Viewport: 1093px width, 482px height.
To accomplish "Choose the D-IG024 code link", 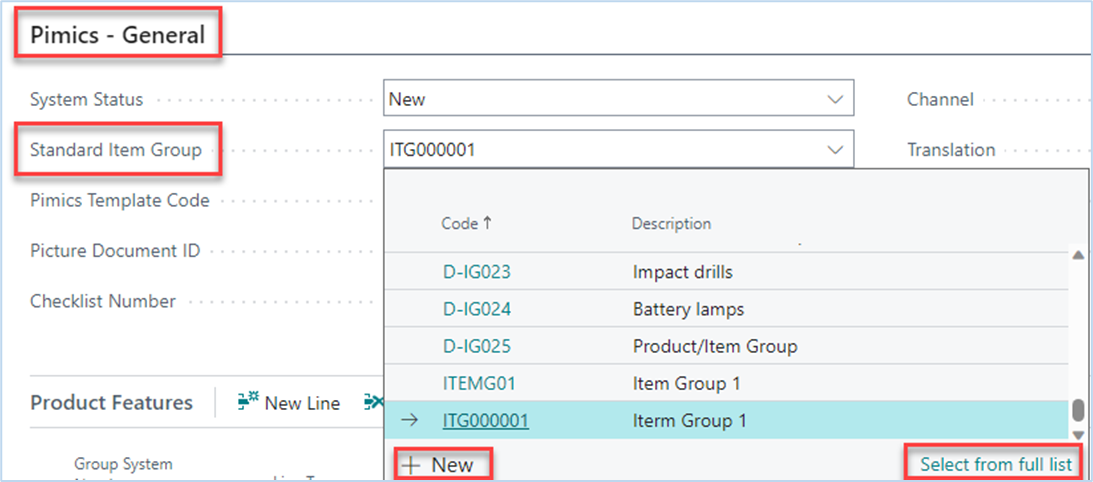I will point(477,309).
